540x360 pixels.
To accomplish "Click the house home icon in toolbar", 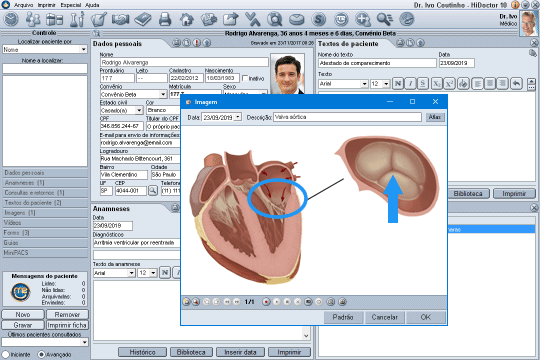I will pos(187,19).
